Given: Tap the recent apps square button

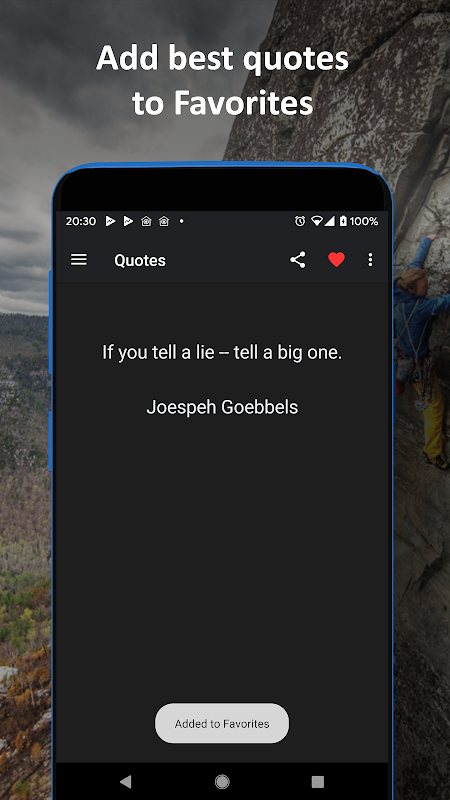Looking at the screenshot, I should tap(318, 781).
